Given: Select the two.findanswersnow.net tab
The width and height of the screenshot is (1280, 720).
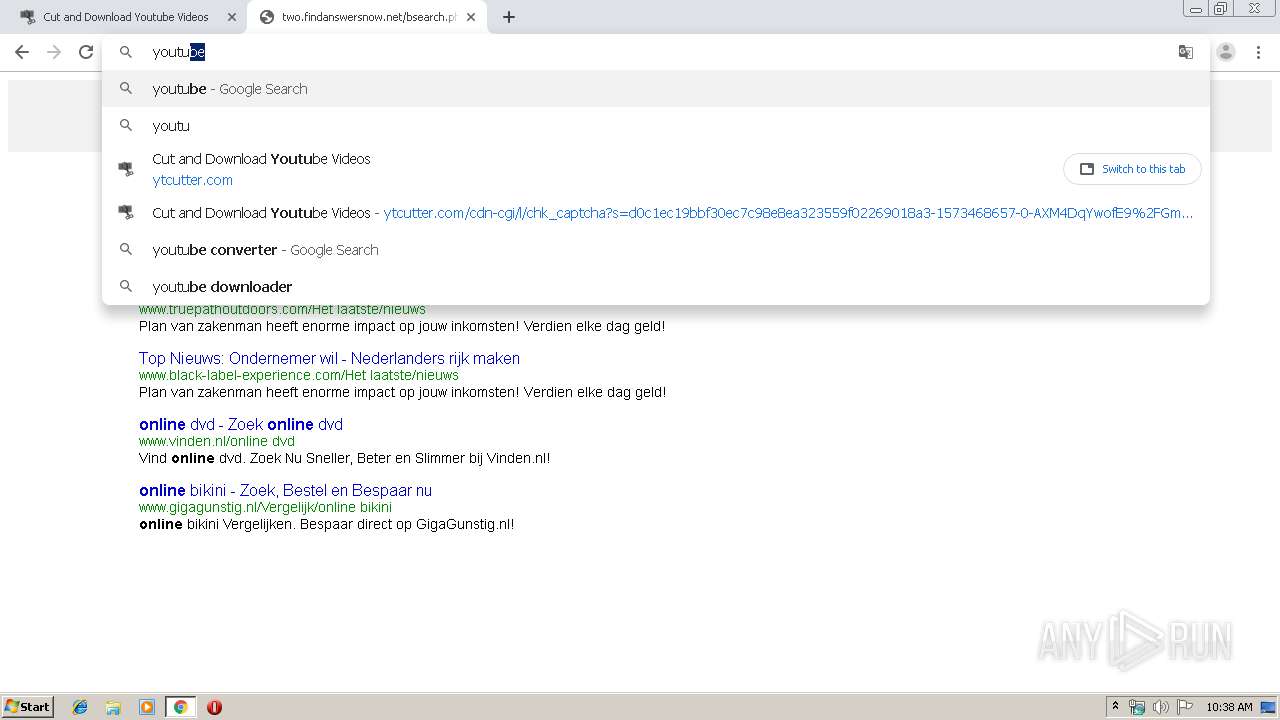Looking at the screenshot, I should click(x=368, y=17).
